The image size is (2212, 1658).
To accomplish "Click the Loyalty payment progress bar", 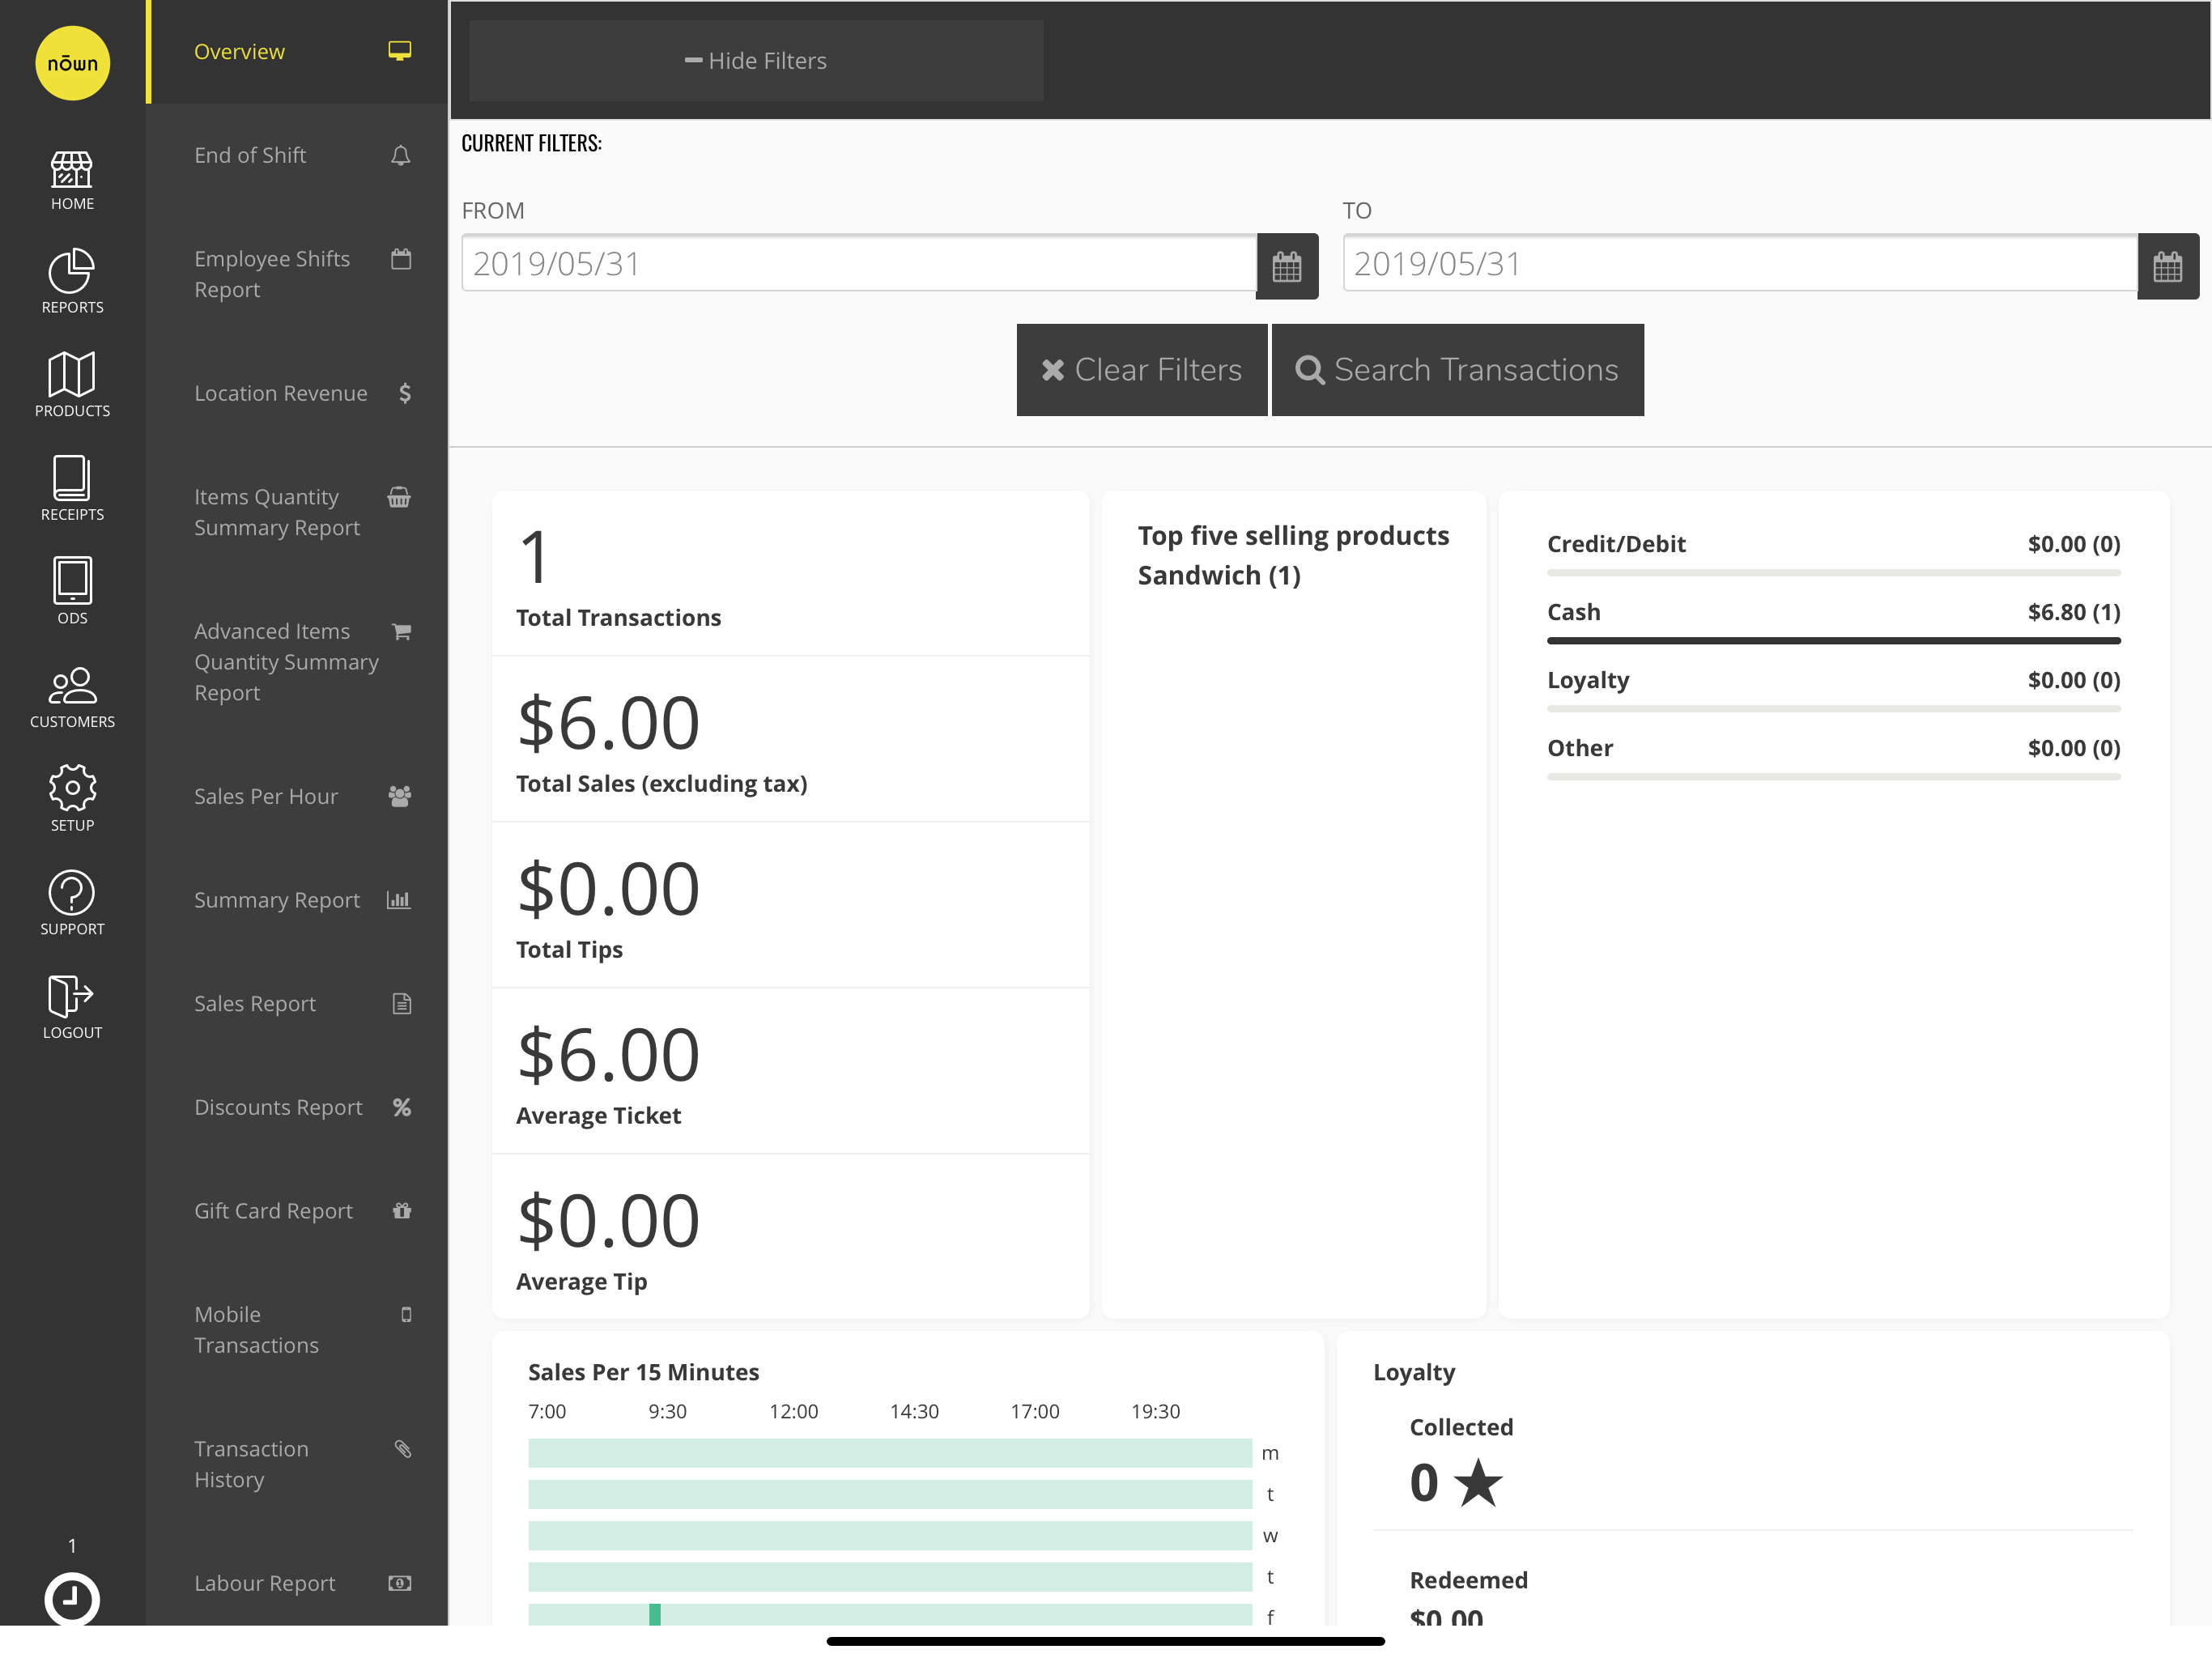I will 1834,709.
